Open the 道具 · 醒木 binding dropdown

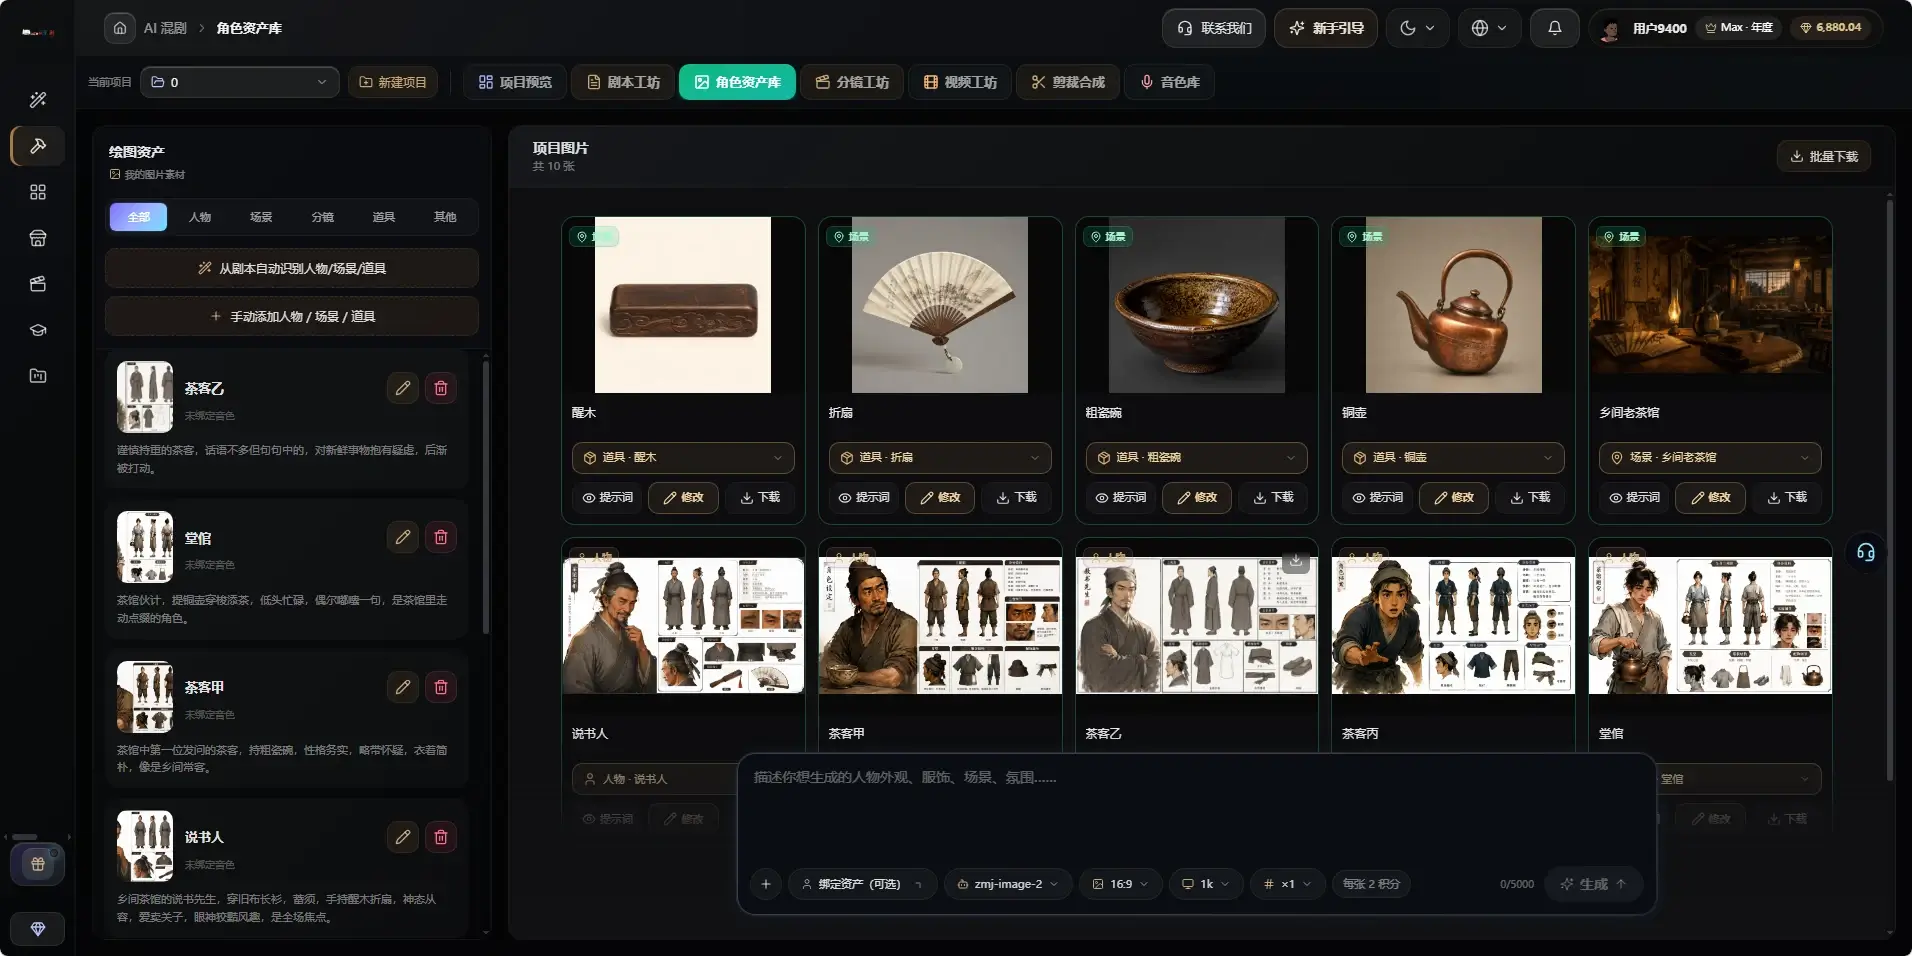click(x=683, y=458)
